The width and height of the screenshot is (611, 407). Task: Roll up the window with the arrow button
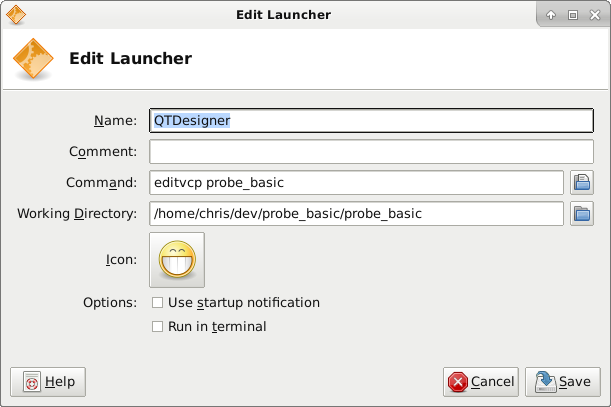[x=551, y=15]
